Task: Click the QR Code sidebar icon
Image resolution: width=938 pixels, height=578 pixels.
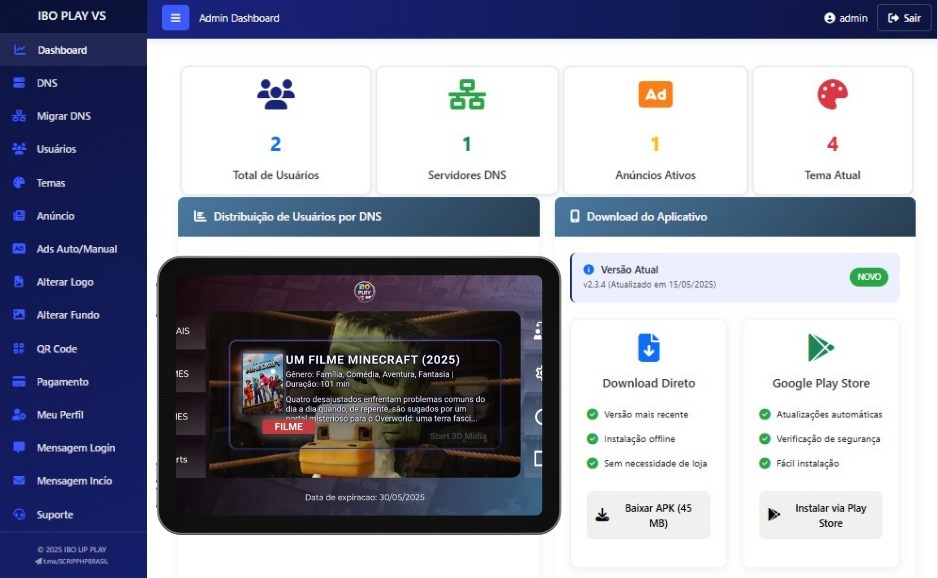Action: (x=19, y=349)
